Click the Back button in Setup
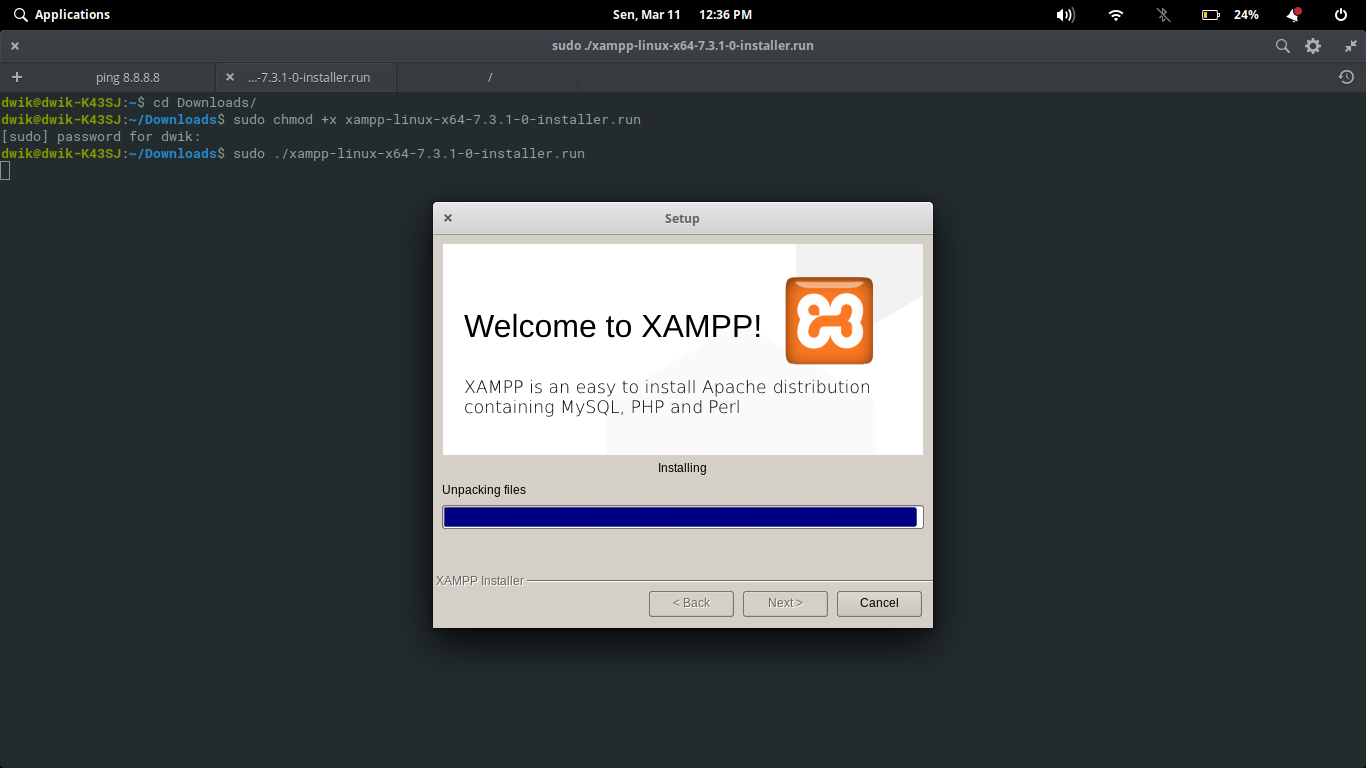 pyautogui.click(x=691, y=603)
